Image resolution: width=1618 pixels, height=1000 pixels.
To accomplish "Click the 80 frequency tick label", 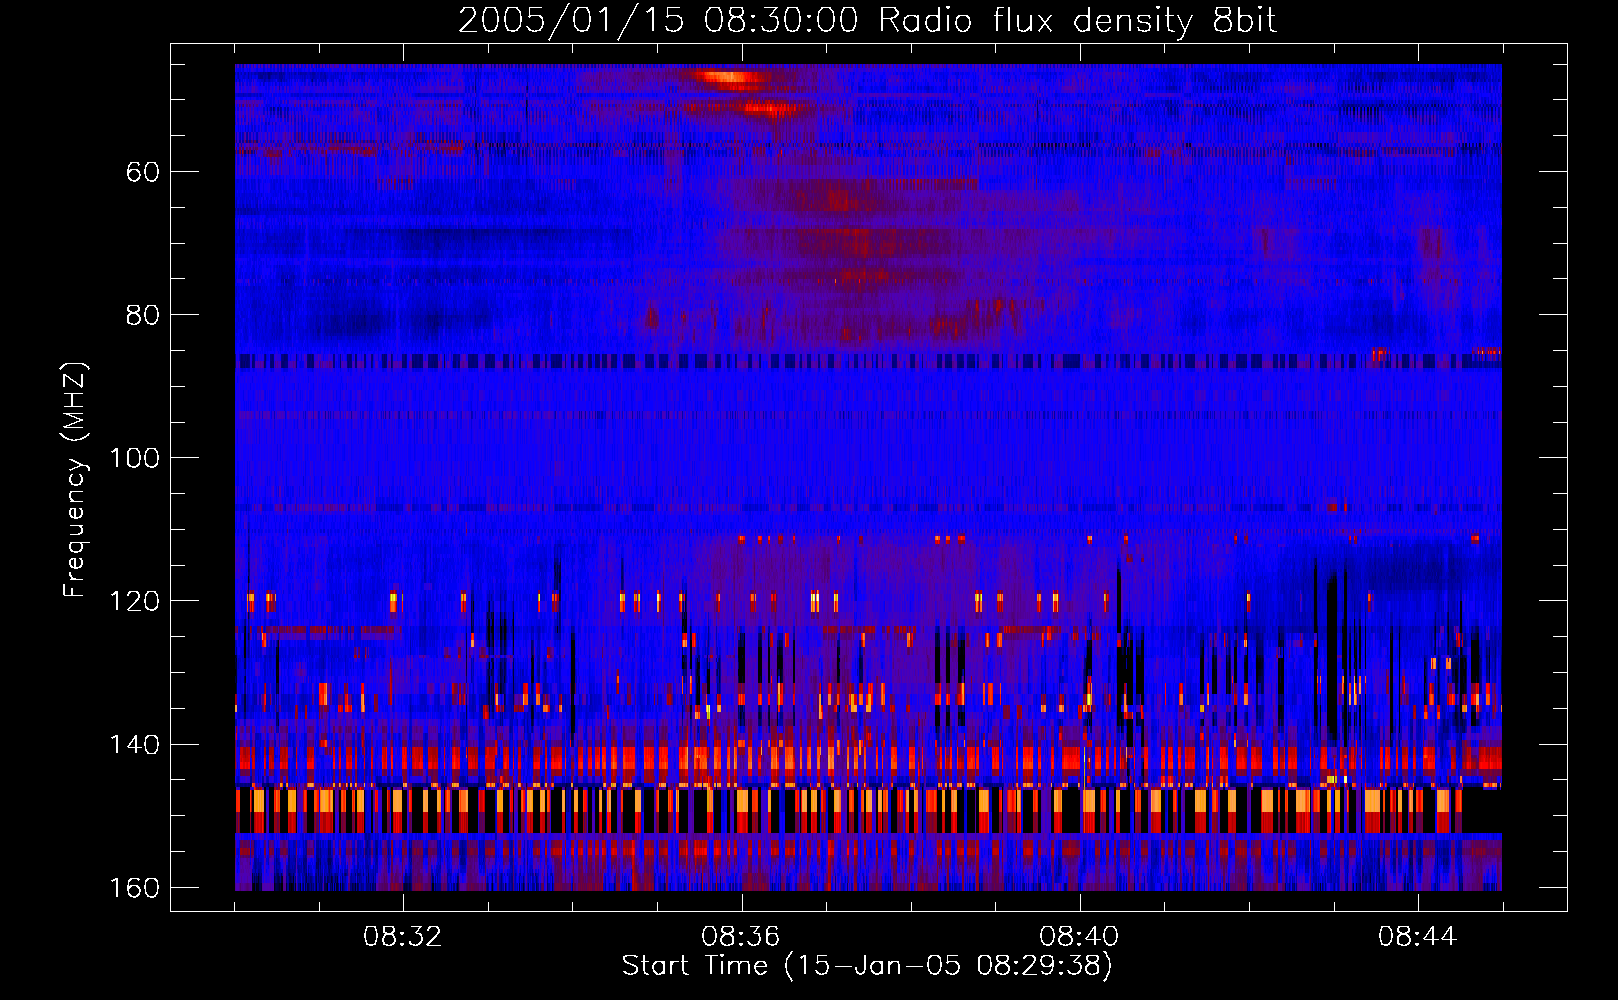I will [143, 315].
